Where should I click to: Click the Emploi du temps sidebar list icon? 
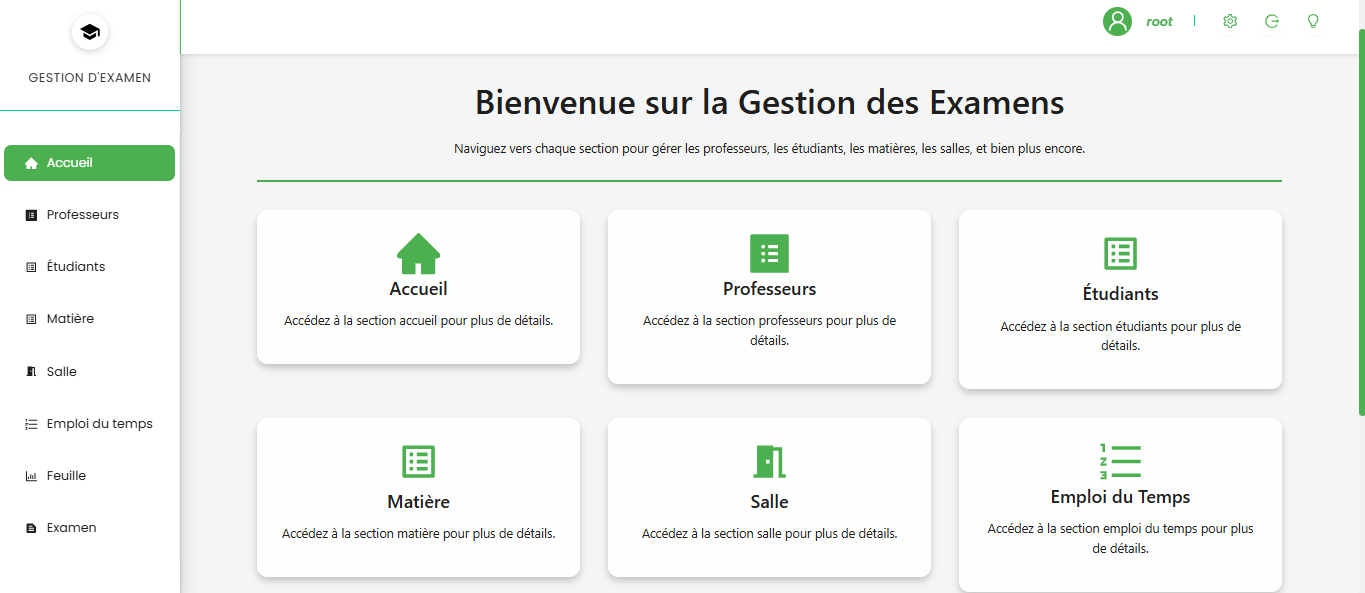coord(31,424)
